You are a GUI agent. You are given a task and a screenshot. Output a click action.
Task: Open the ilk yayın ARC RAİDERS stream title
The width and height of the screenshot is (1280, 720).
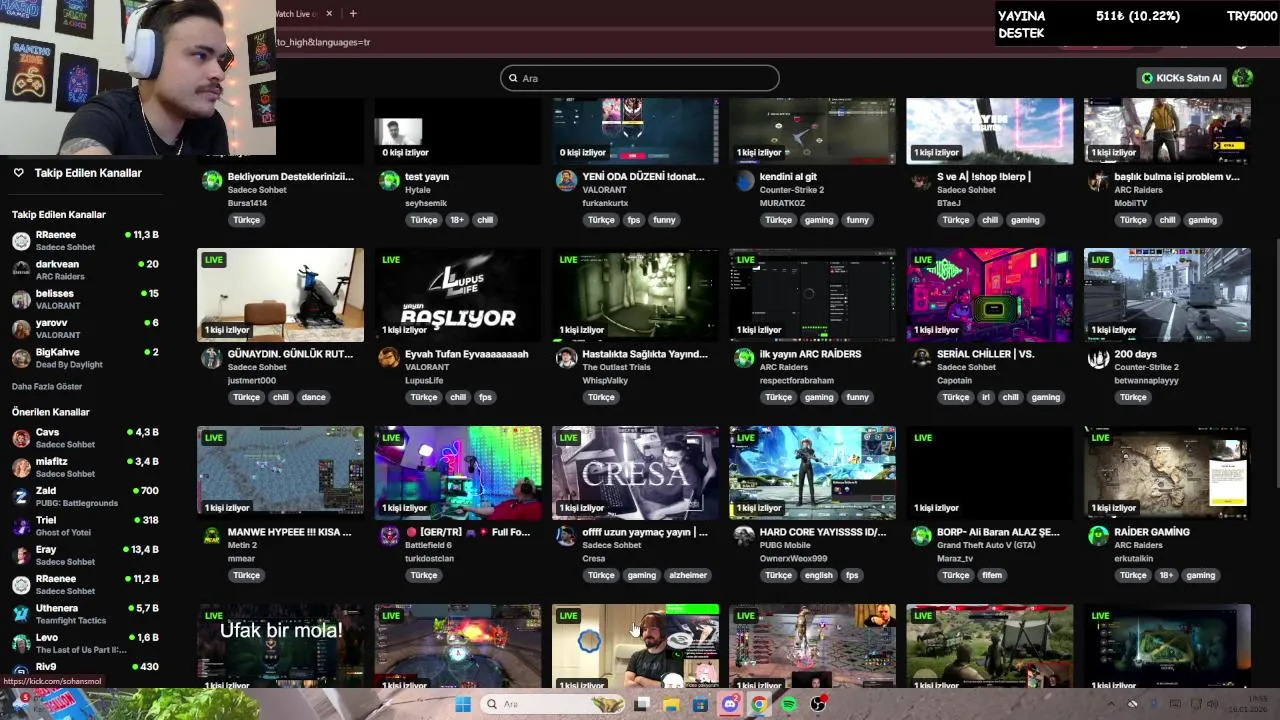[810, 354]
